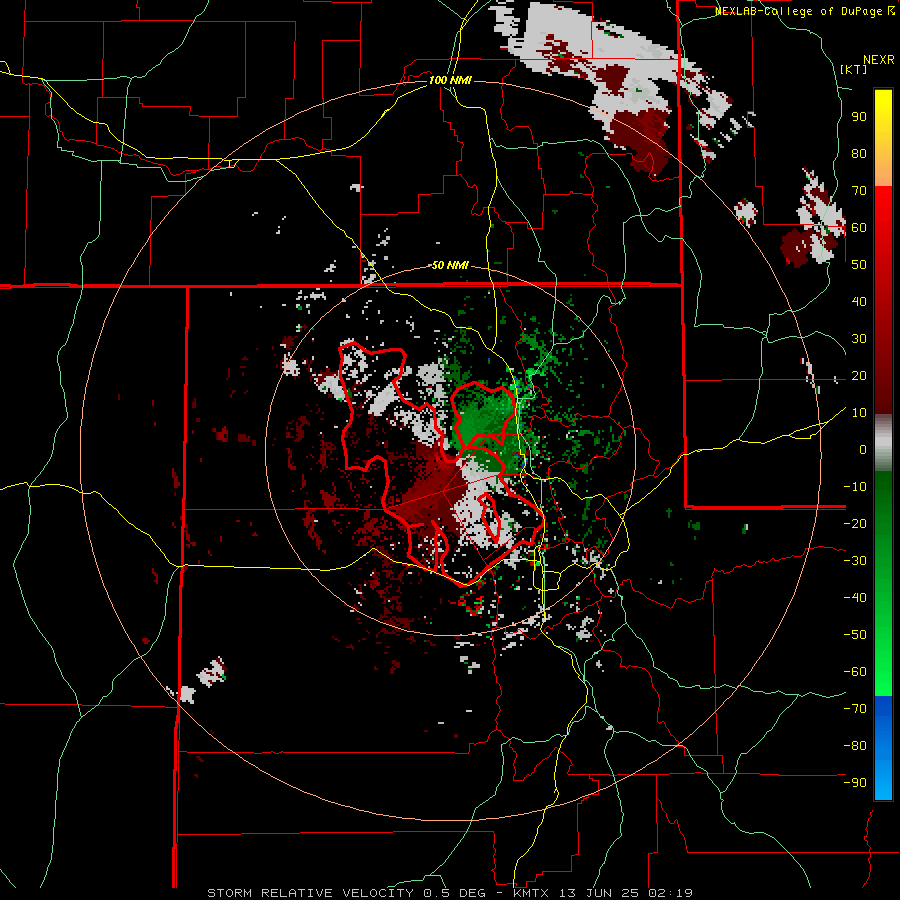The height and width of the screenshot is (900, 900).
Task: Click the 90 value on velocity scale
Action: pyautogui.click(x=859, y=117)
